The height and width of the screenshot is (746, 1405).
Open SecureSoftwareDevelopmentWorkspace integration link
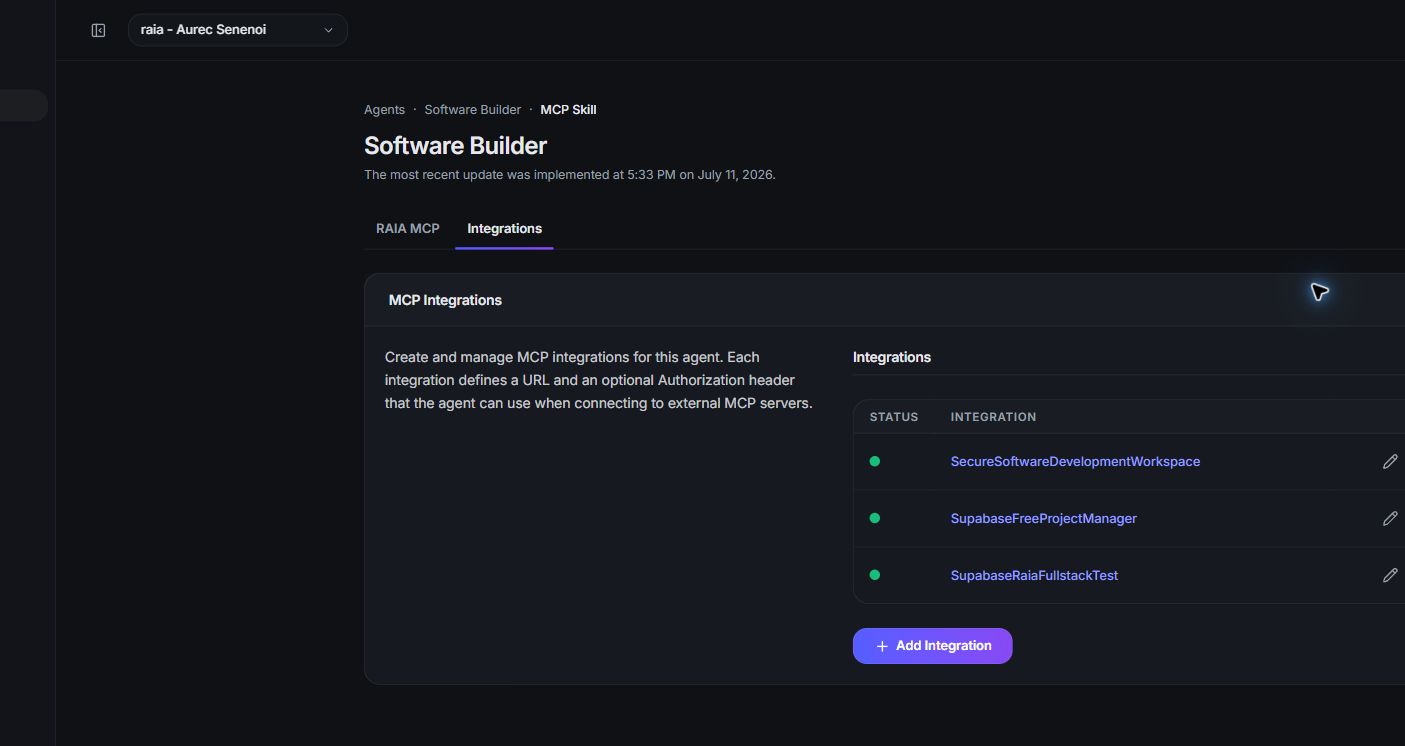tap(1075, 461)
